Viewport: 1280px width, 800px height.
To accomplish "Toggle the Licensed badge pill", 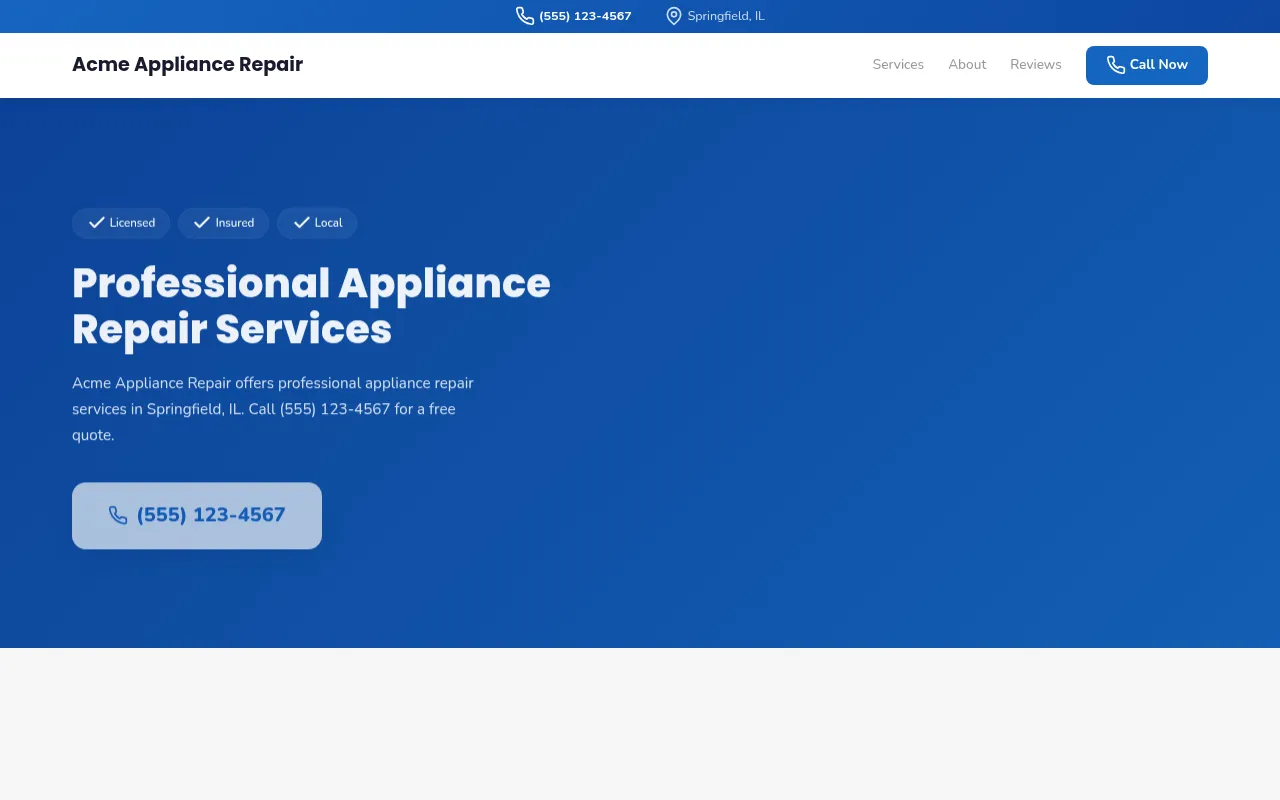I will [x=121, y=223].
